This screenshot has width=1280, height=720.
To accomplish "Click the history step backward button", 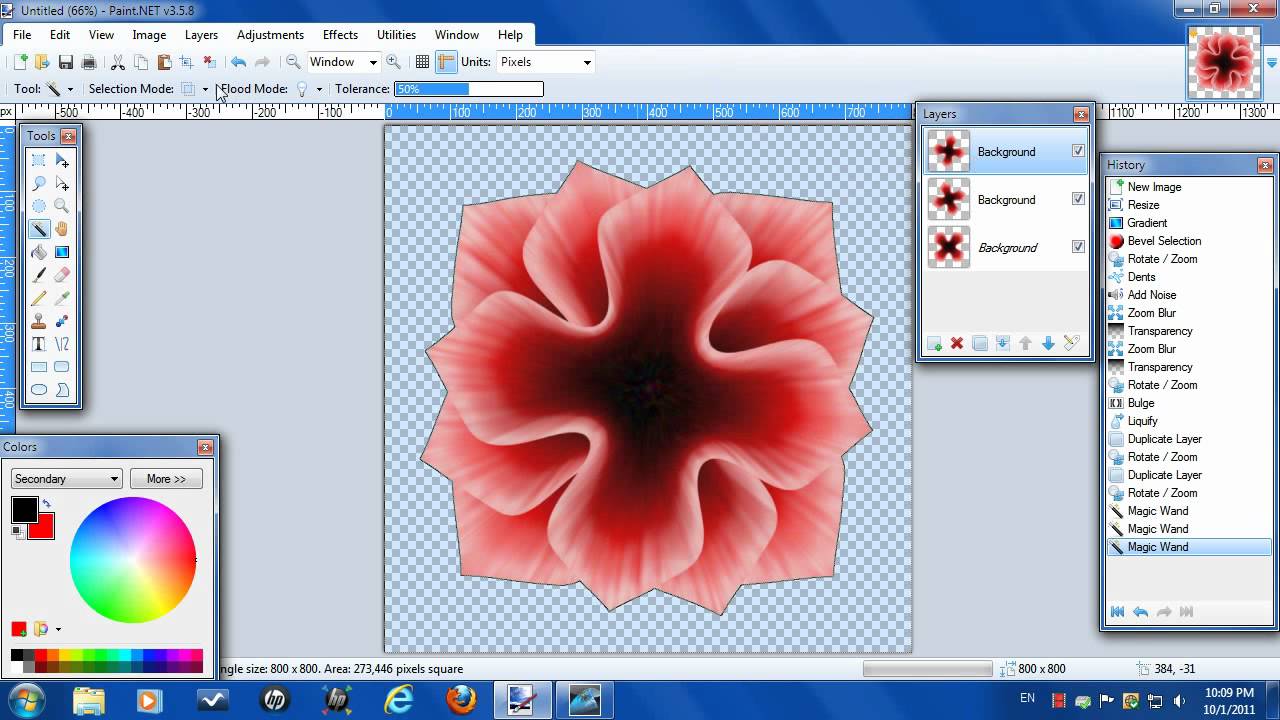I will (x=1141, y=612).
